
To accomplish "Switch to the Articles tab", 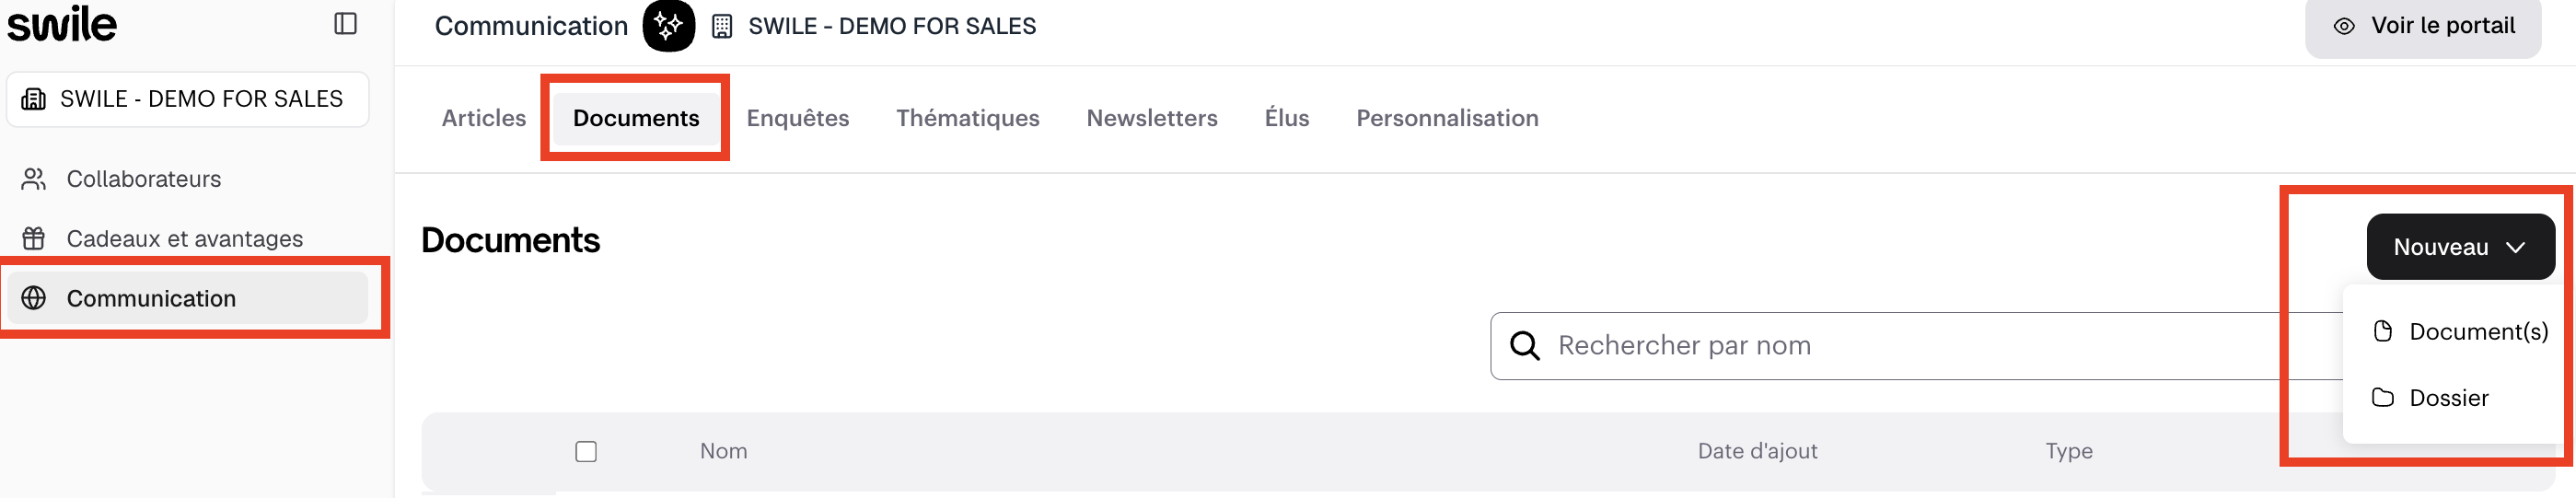I will pyautogui.click(x=484, y=118).
